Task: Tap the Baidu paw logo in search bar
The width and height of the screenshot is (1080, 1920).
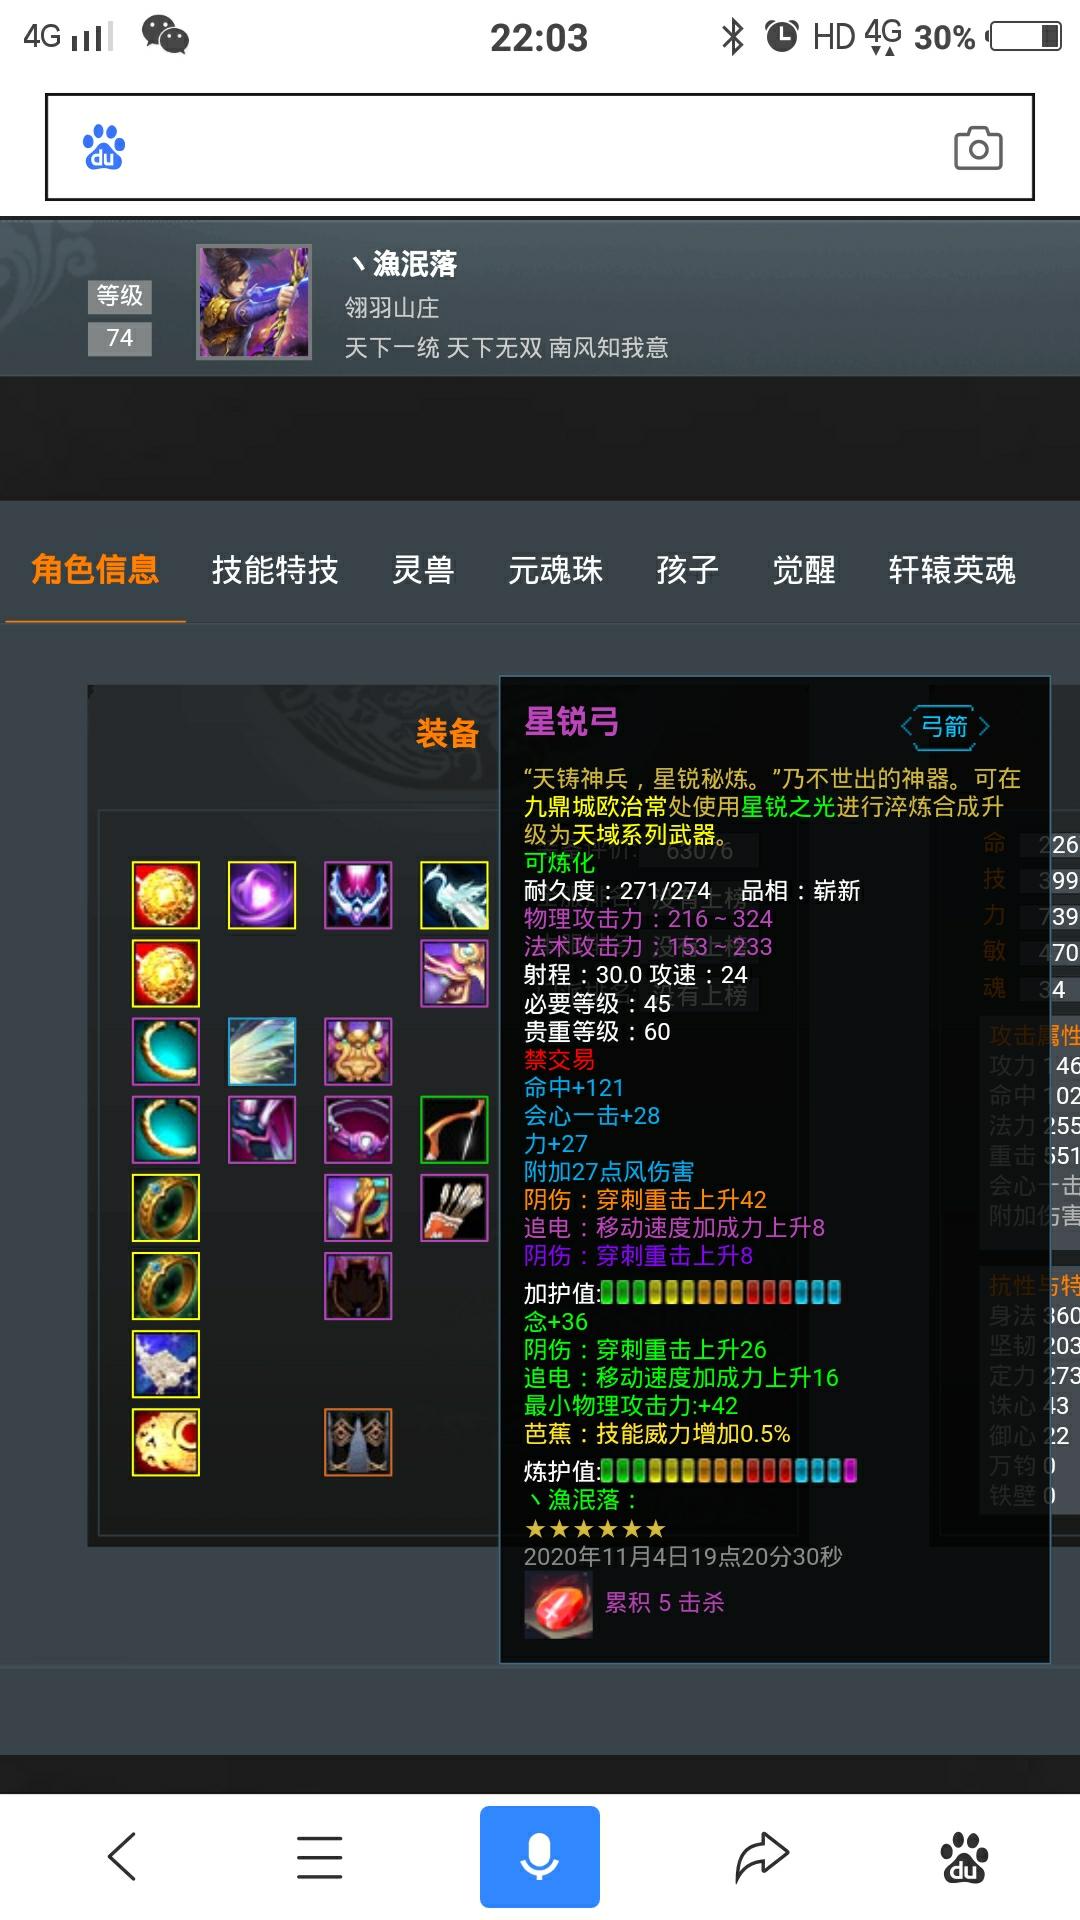Action: [x=104, y=147]
